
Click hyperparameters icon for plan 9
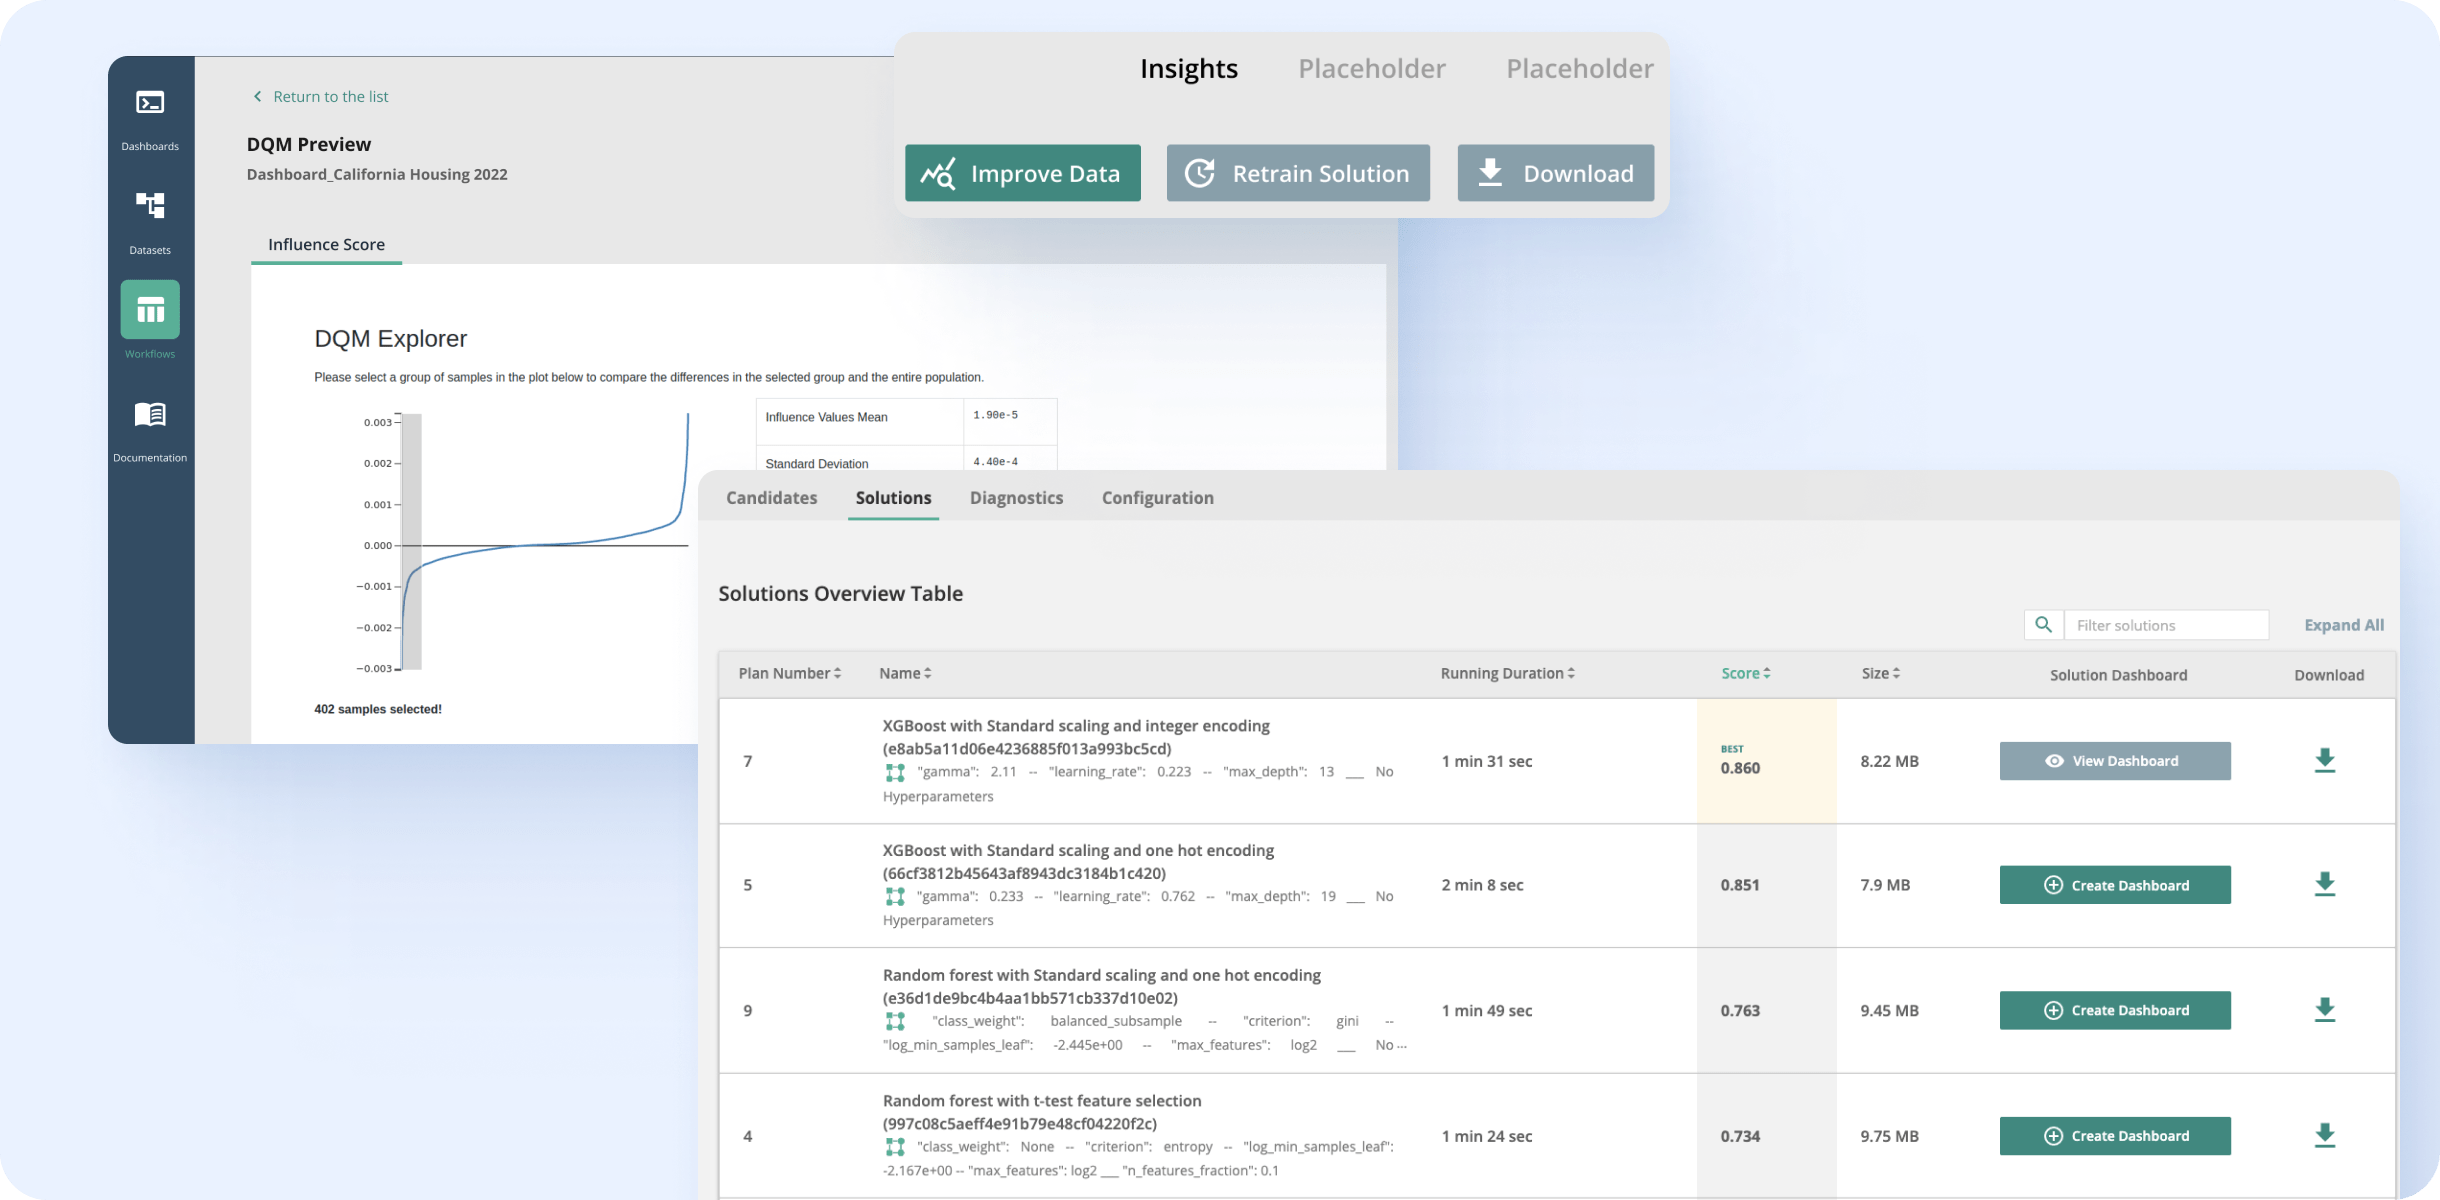click(895, 1021)
